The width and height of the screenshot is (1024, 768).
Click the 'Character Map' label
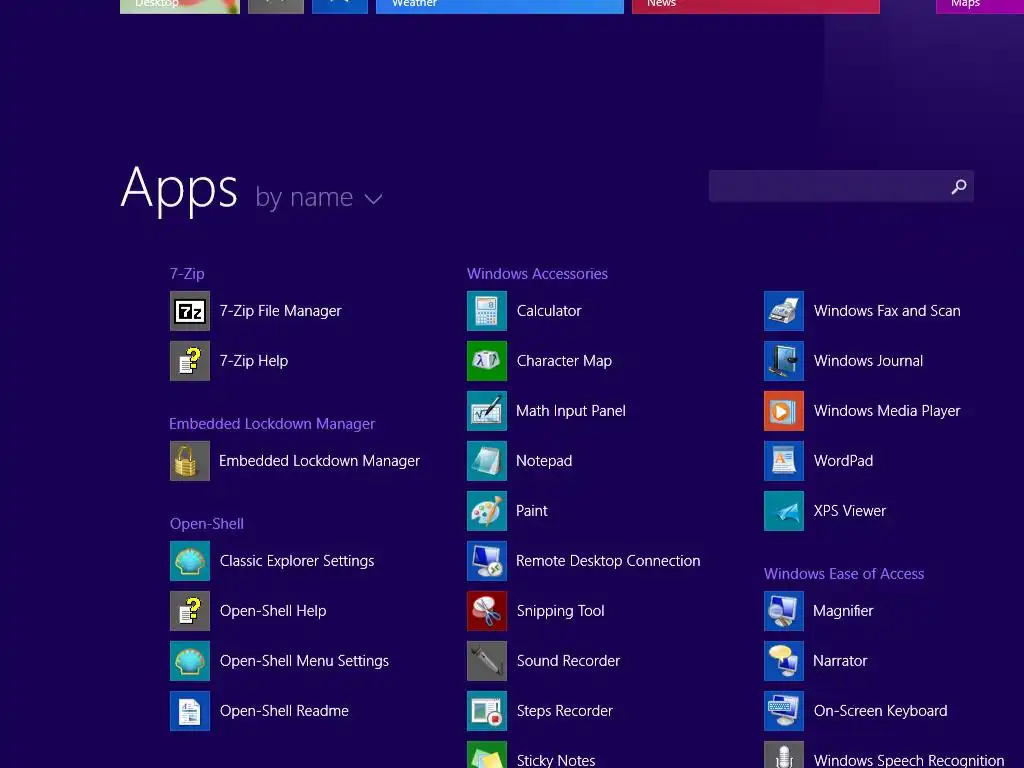point(564,361)
